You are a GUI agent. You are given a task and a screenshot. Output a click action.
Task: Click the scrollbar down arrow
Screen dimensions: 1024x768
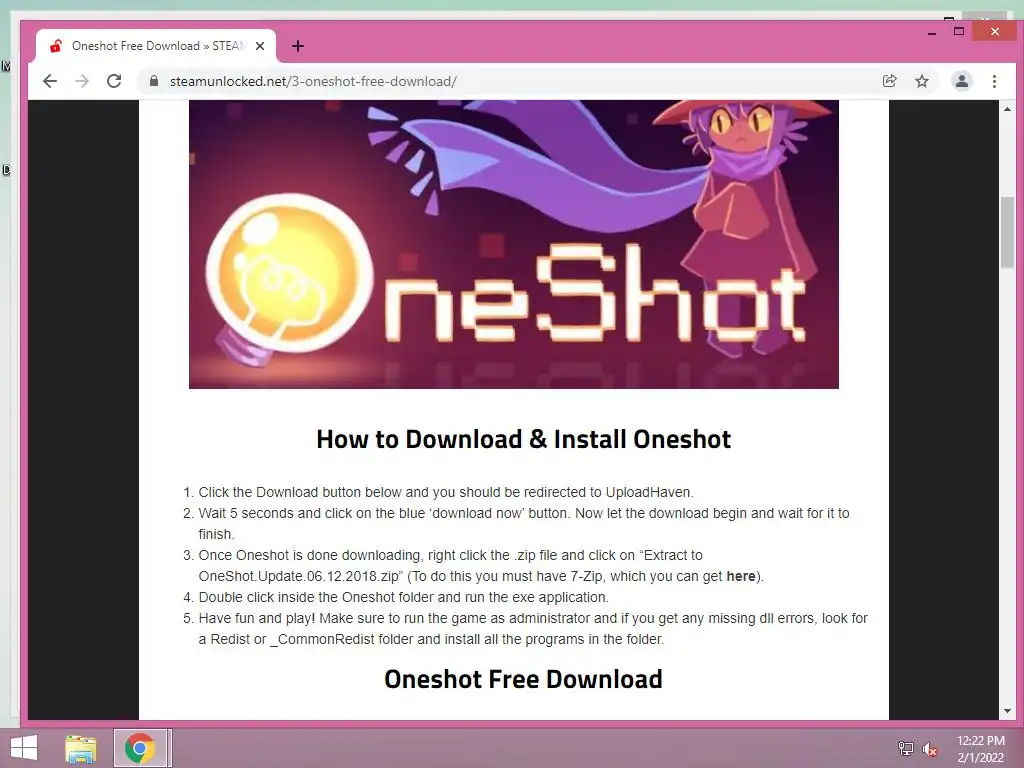click(1007, 711)
